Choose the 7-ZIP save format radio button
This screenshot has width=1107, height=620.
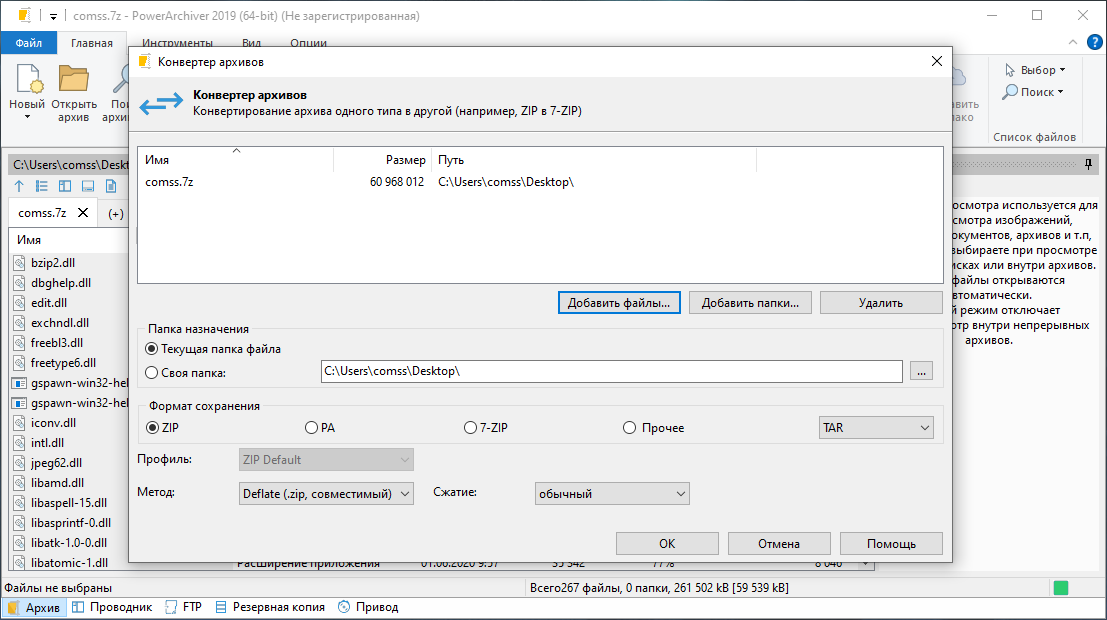(470, 428)
